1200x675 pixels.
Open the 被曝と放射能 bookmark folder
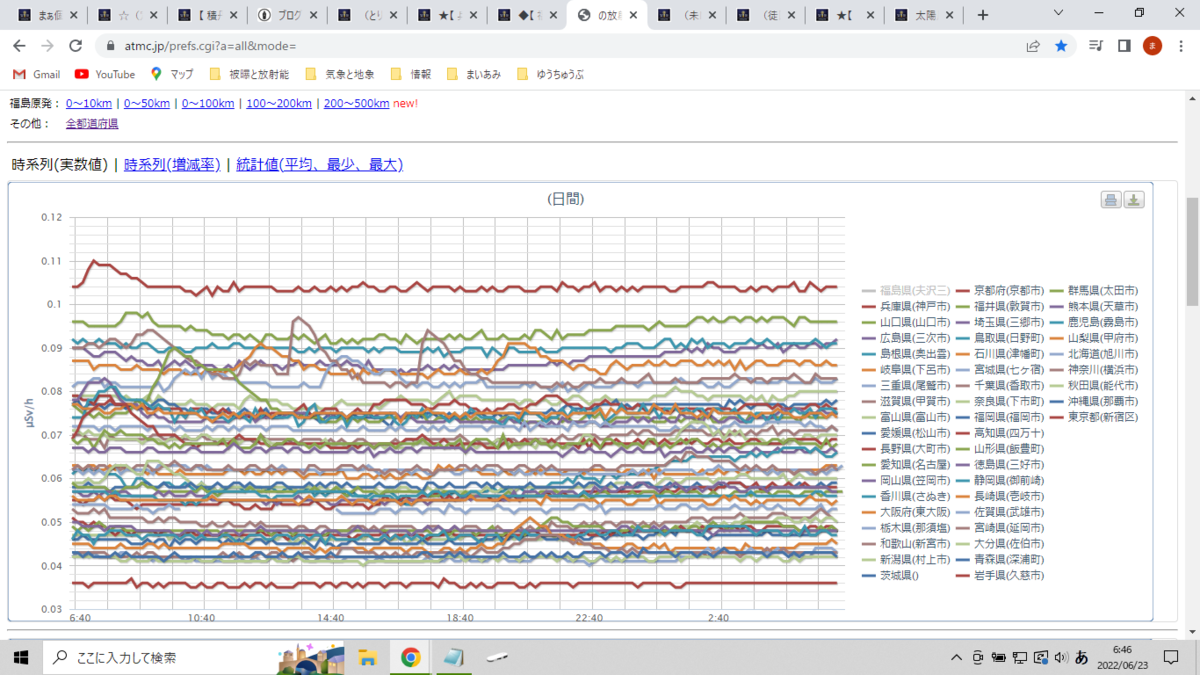249,74
